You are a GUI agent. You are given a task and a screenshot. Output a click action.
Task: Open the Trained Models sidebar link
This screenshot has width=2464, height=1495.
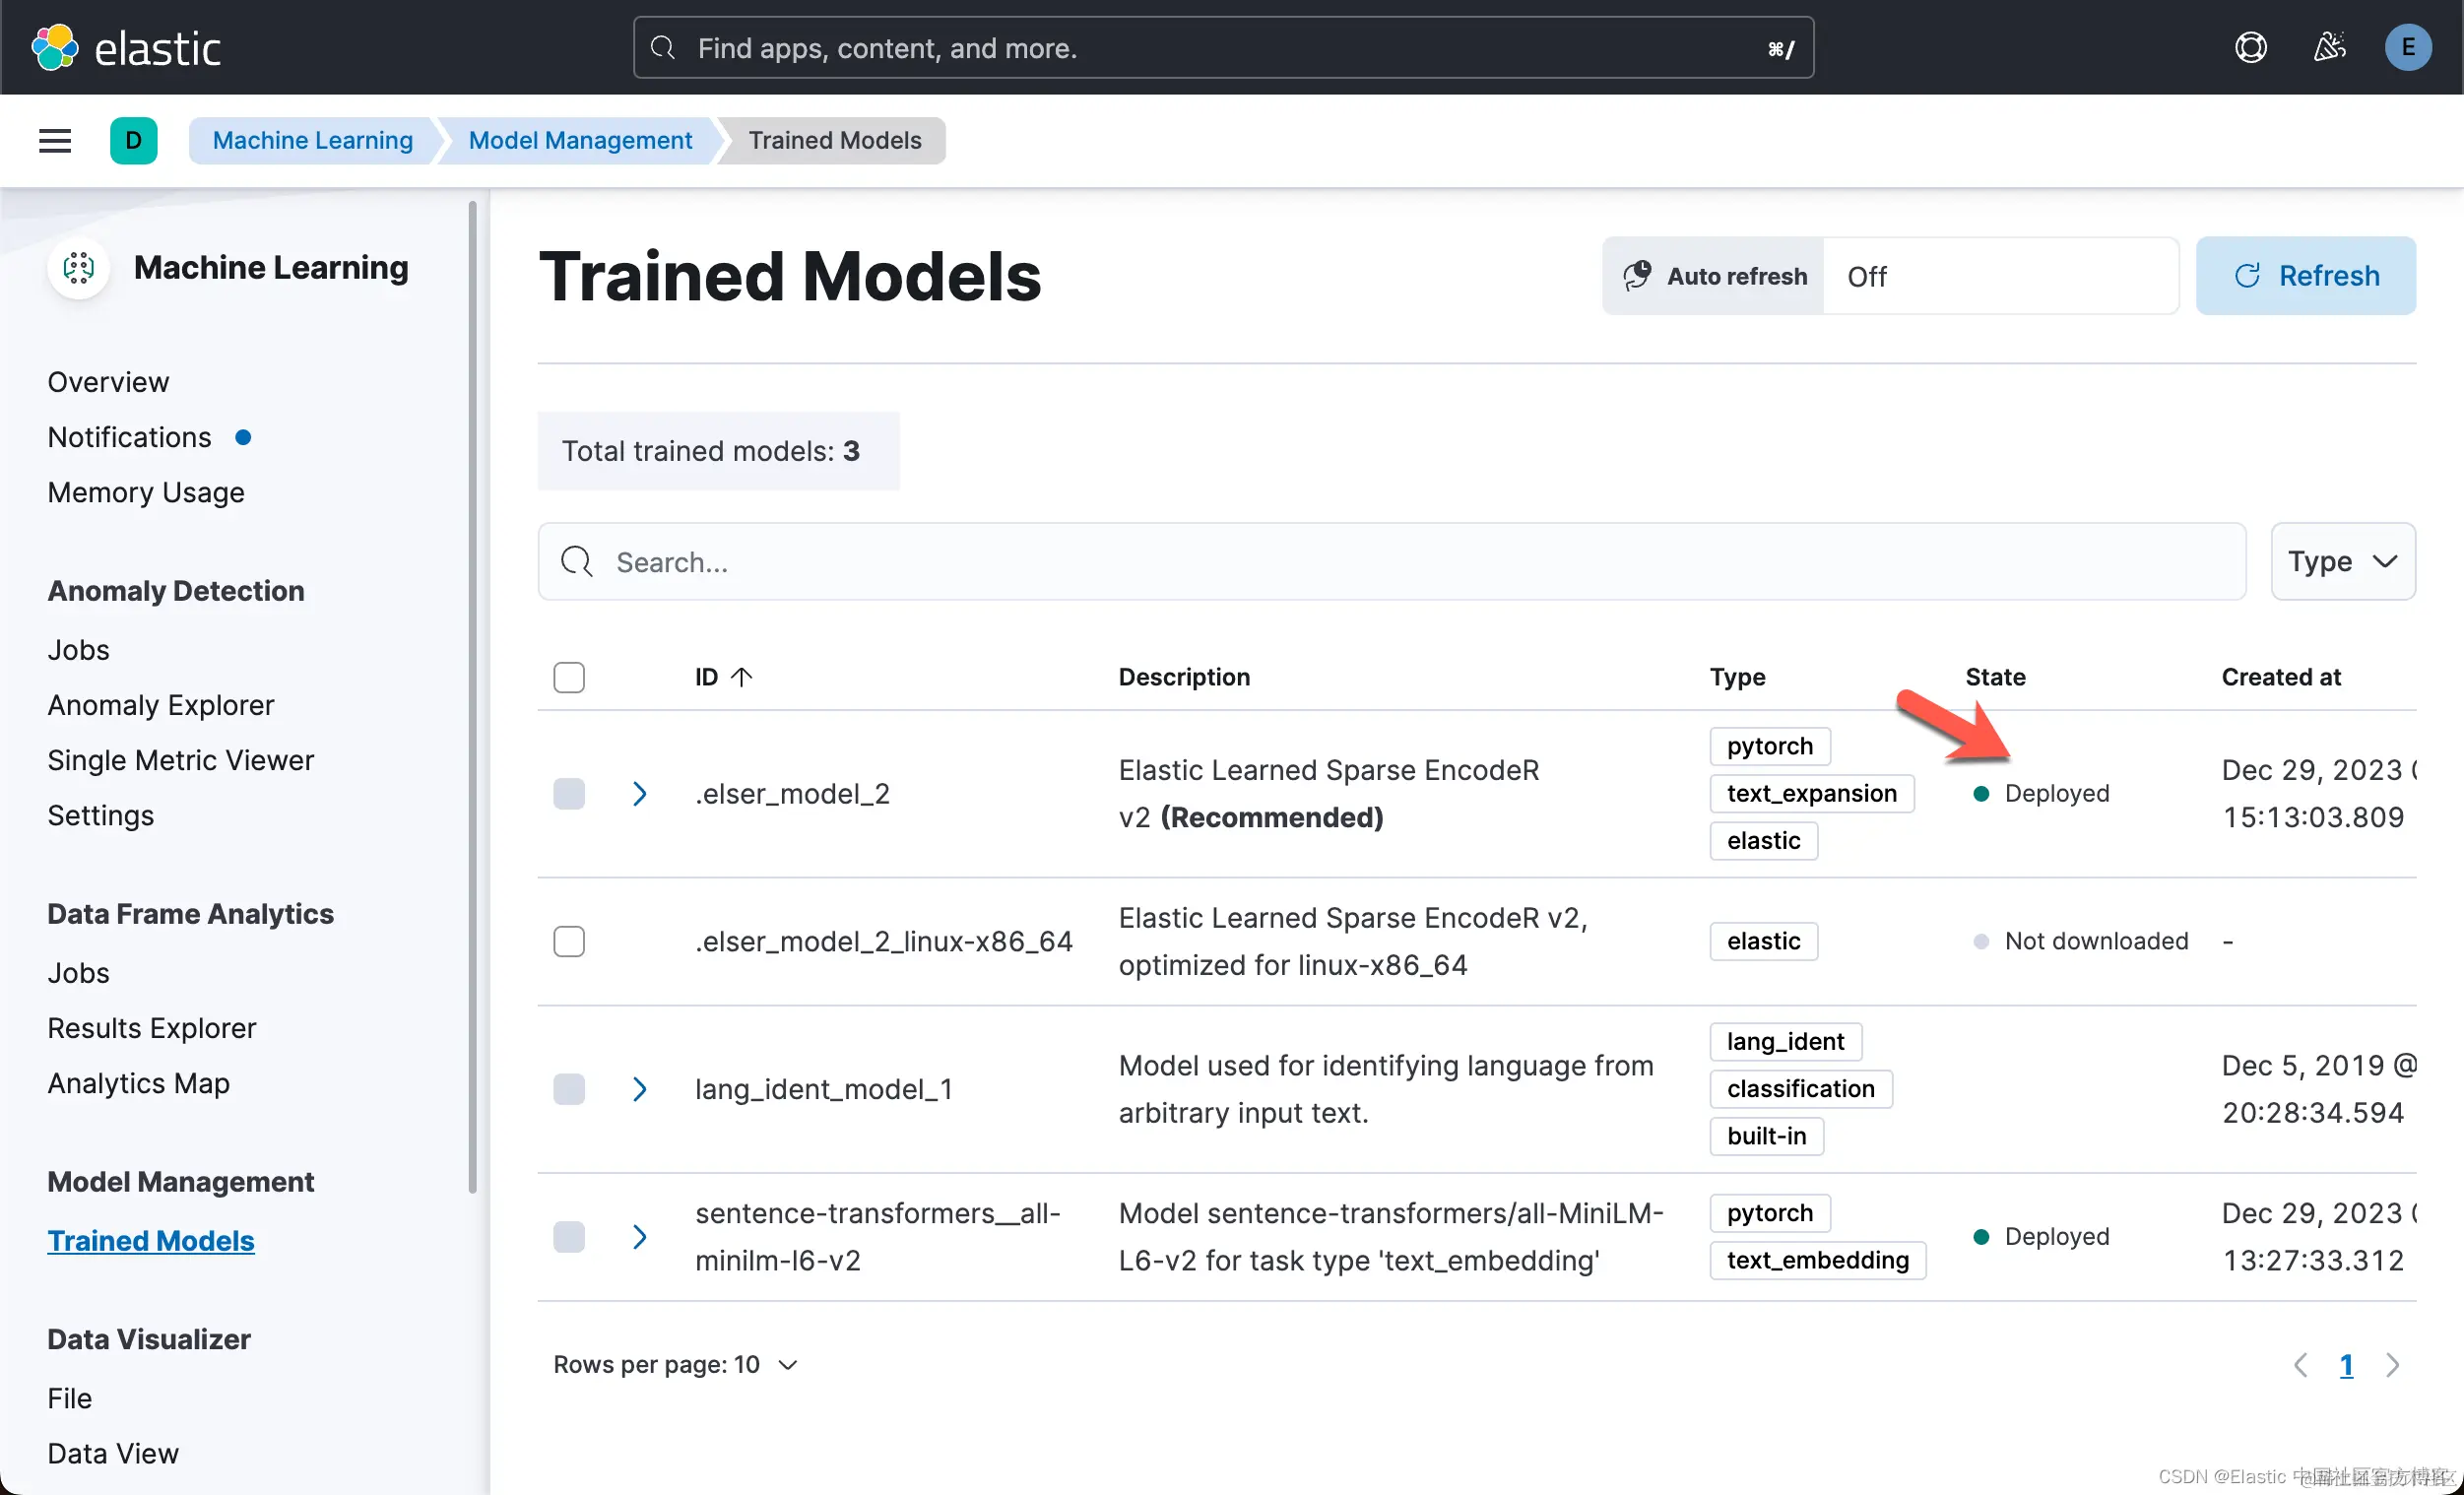click(150, 1240)
